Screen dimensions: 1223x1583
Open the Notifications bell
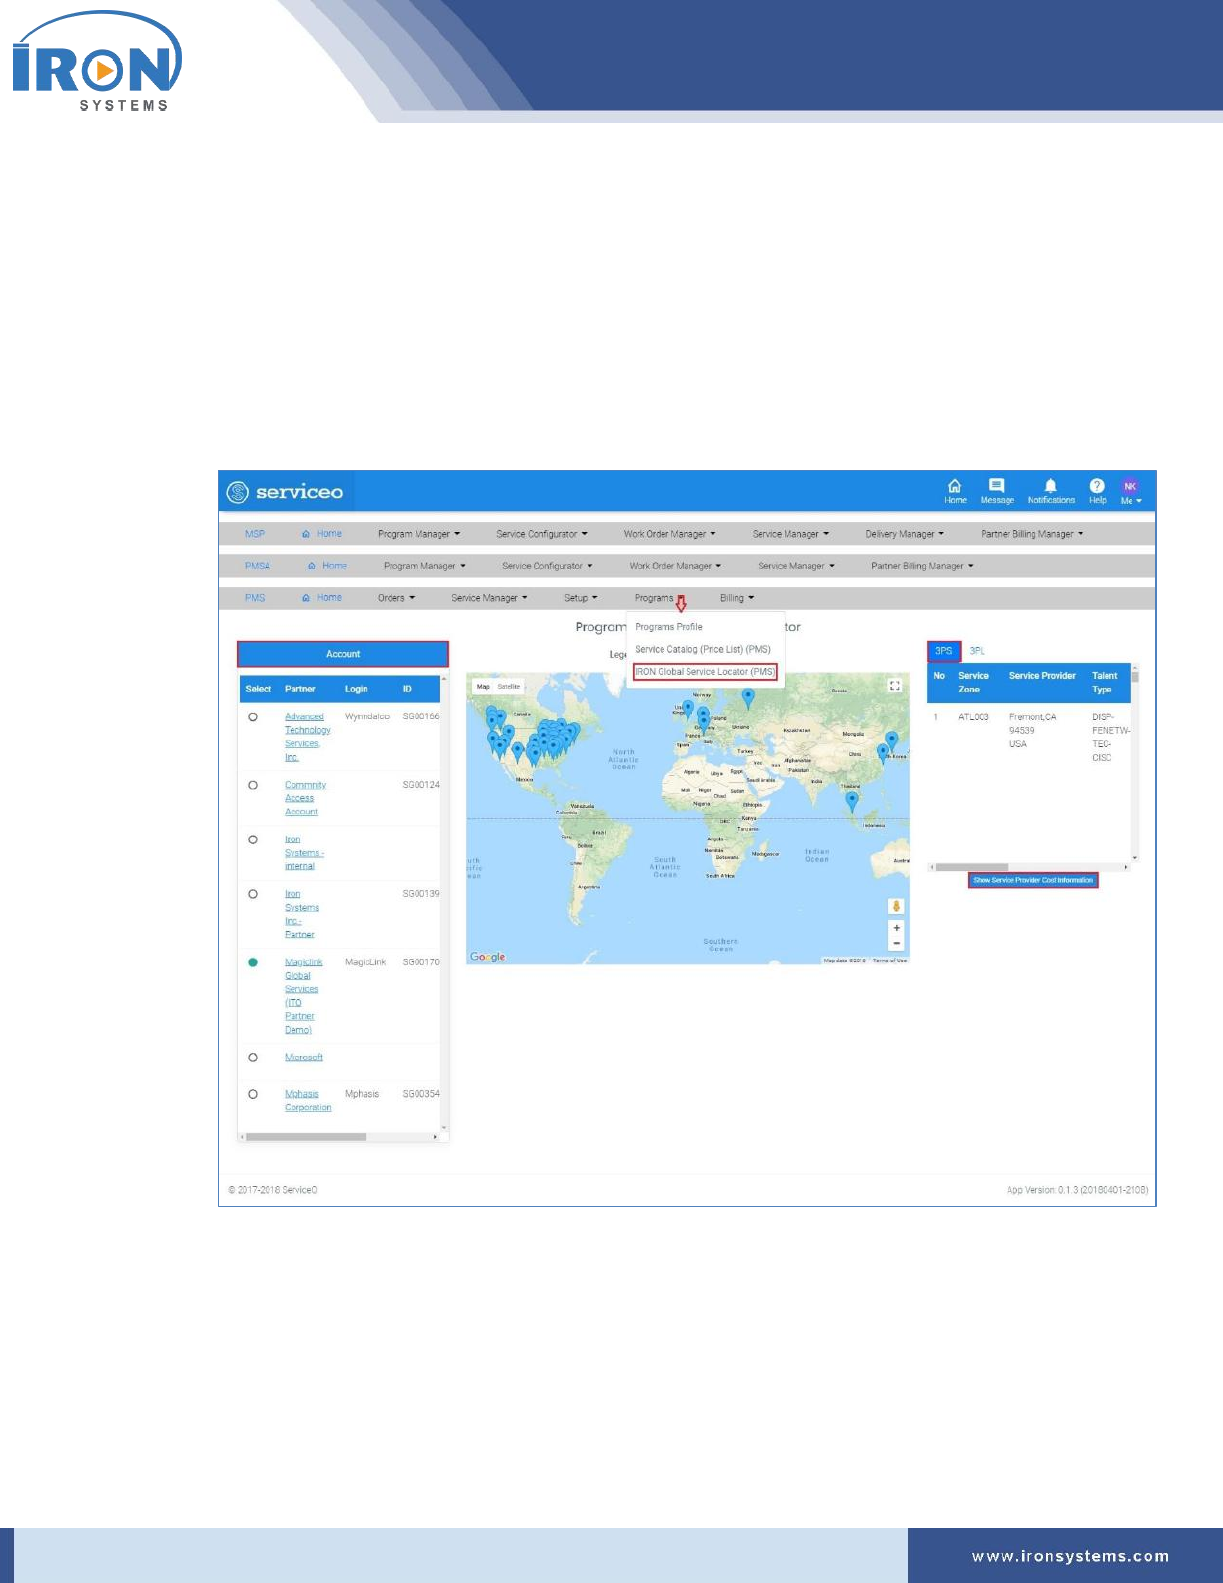click(x=1051, y=491)
